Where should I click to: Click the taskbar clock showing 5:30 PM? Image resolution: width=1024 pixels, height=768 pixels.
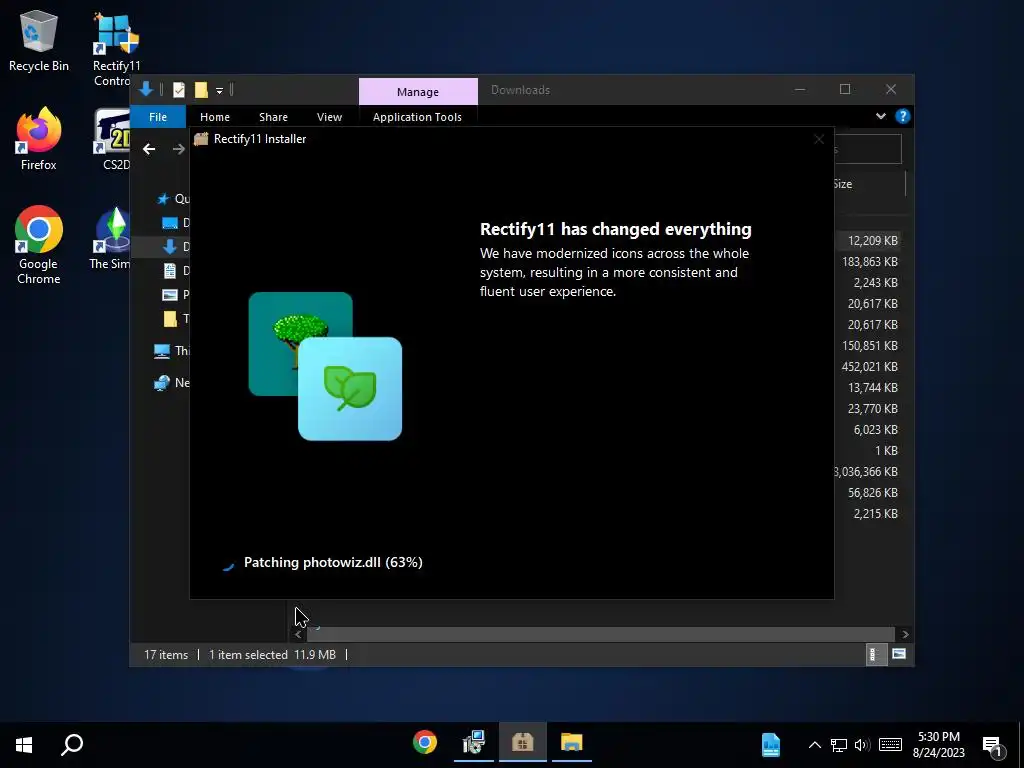[x=938, y=744]
